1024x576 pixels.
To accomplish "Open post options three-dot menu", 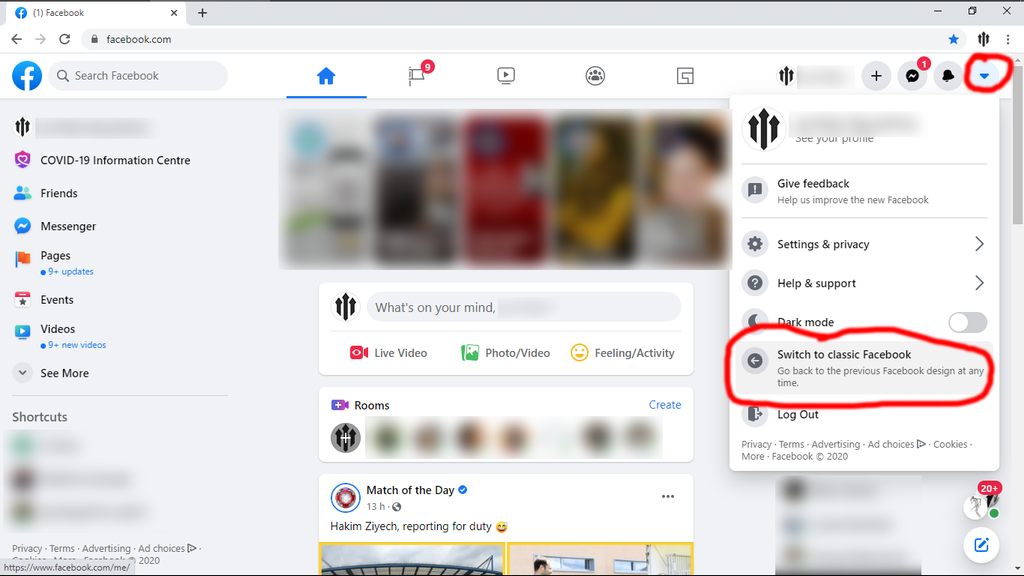I will click(x=667, y=496).
